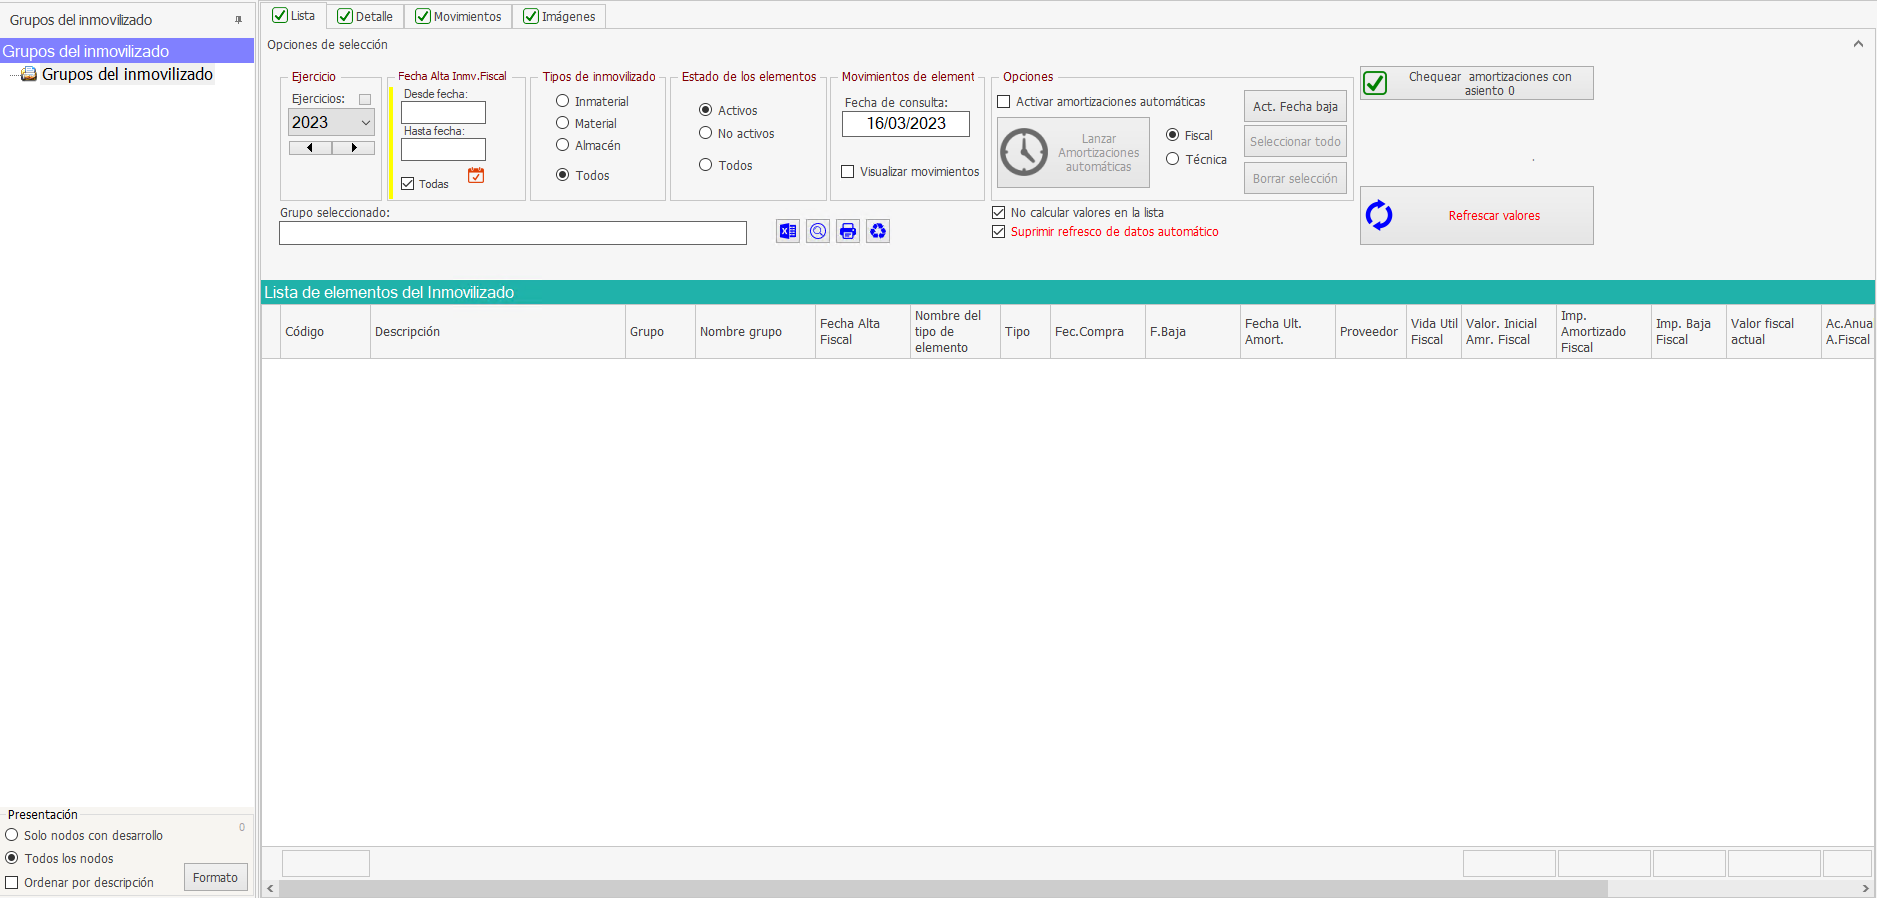
Task: Click Chequear amortizaciones con asiento 0
Action: coord(1476,84)
